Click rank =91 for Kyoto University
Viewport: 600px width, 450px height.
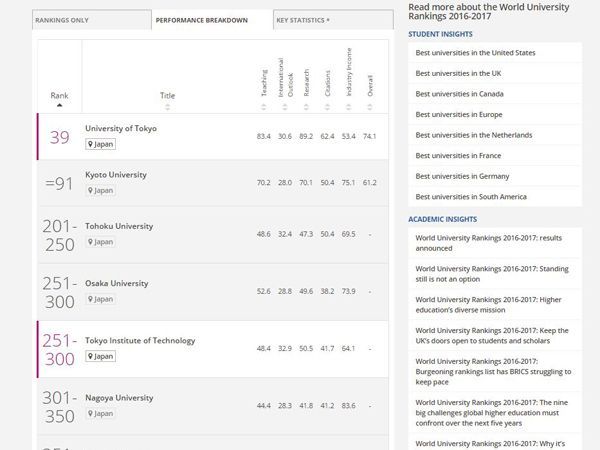[59, 184]
